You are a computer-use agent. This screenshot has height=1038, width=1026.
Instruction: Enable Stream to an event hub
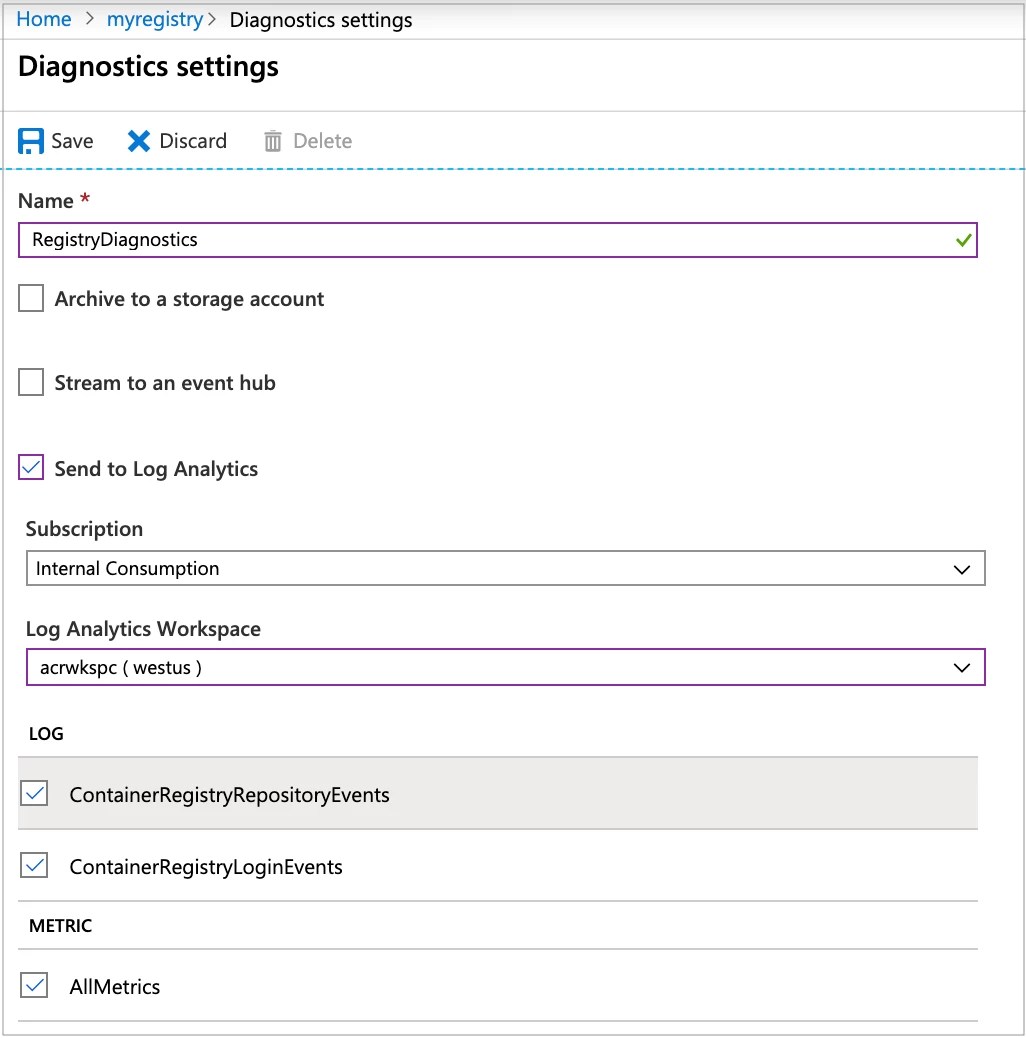coord(30,381)
